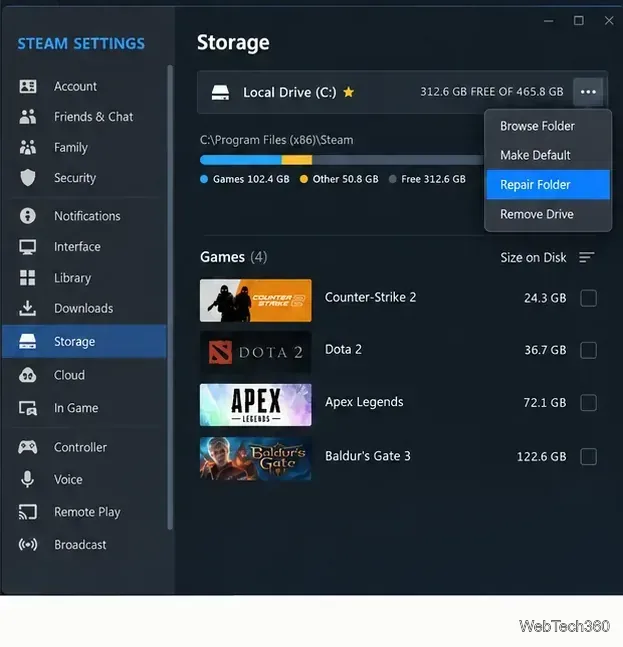
Task: Switch to Interface settings
Action: click(x=85, y=247)
